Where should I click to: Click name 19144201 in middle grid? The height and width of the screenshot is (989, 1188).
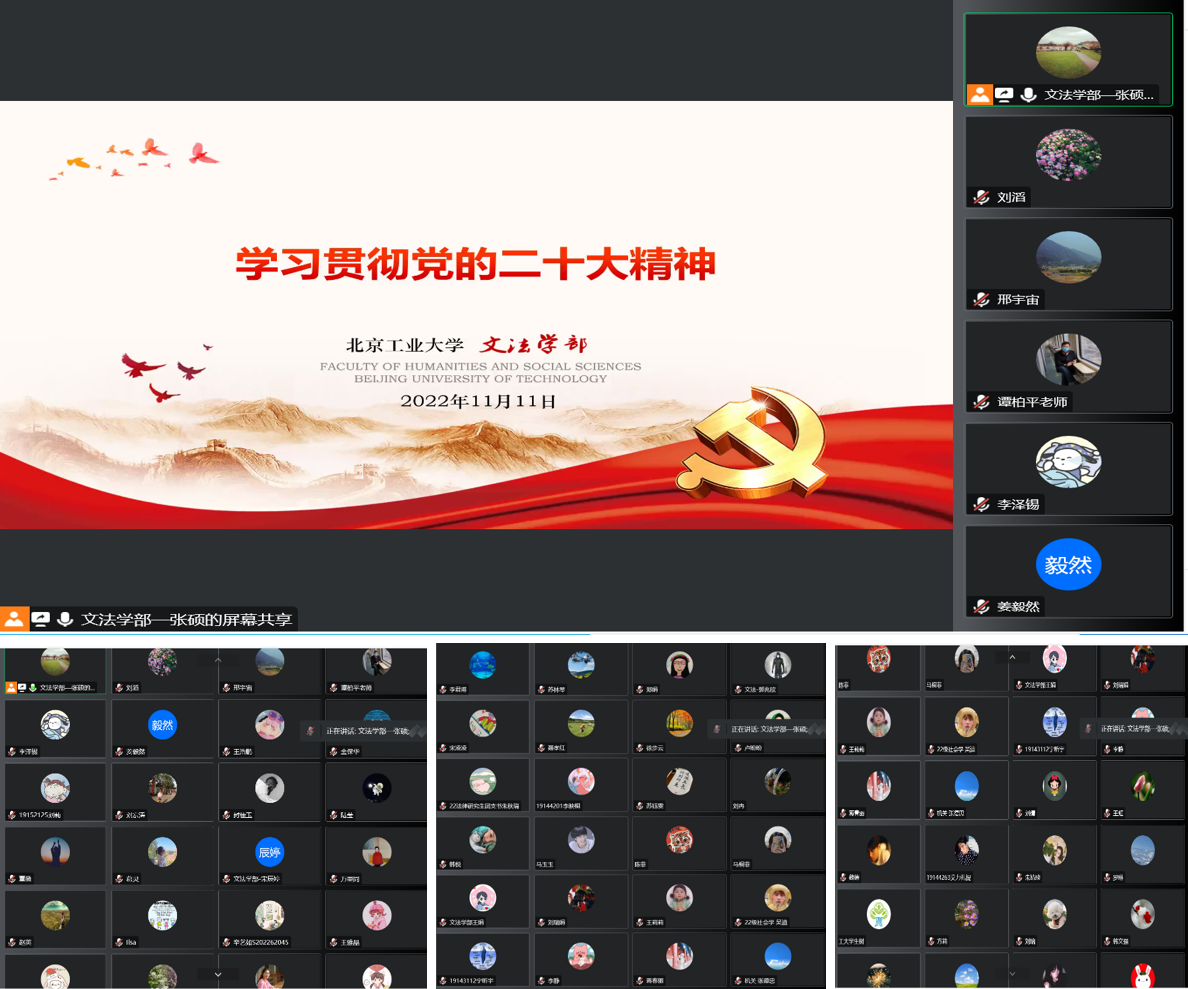558,806
